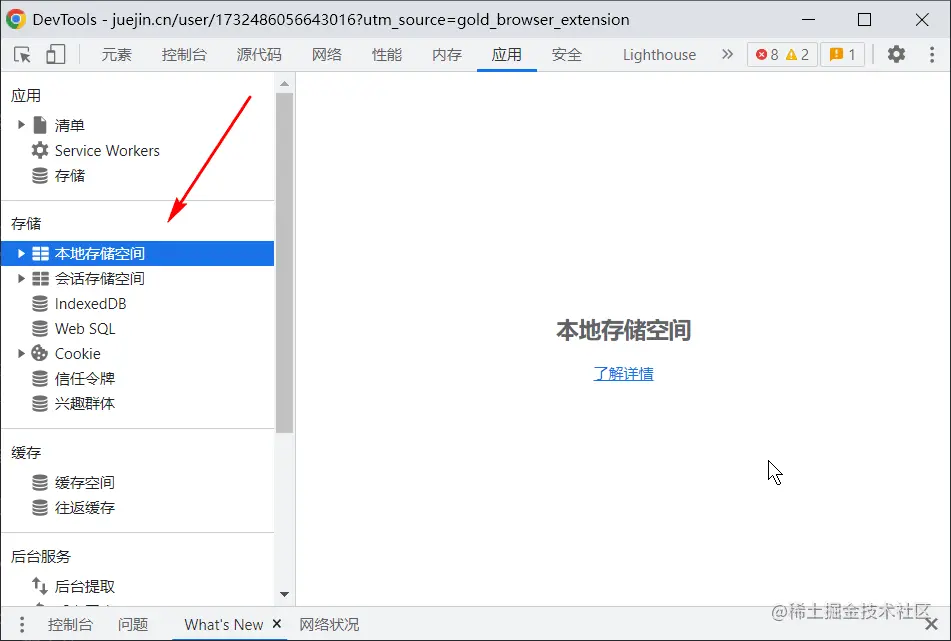Click the 兴趣群体 database icon
The height and width of the screenshot is (641, 951).
40,403
